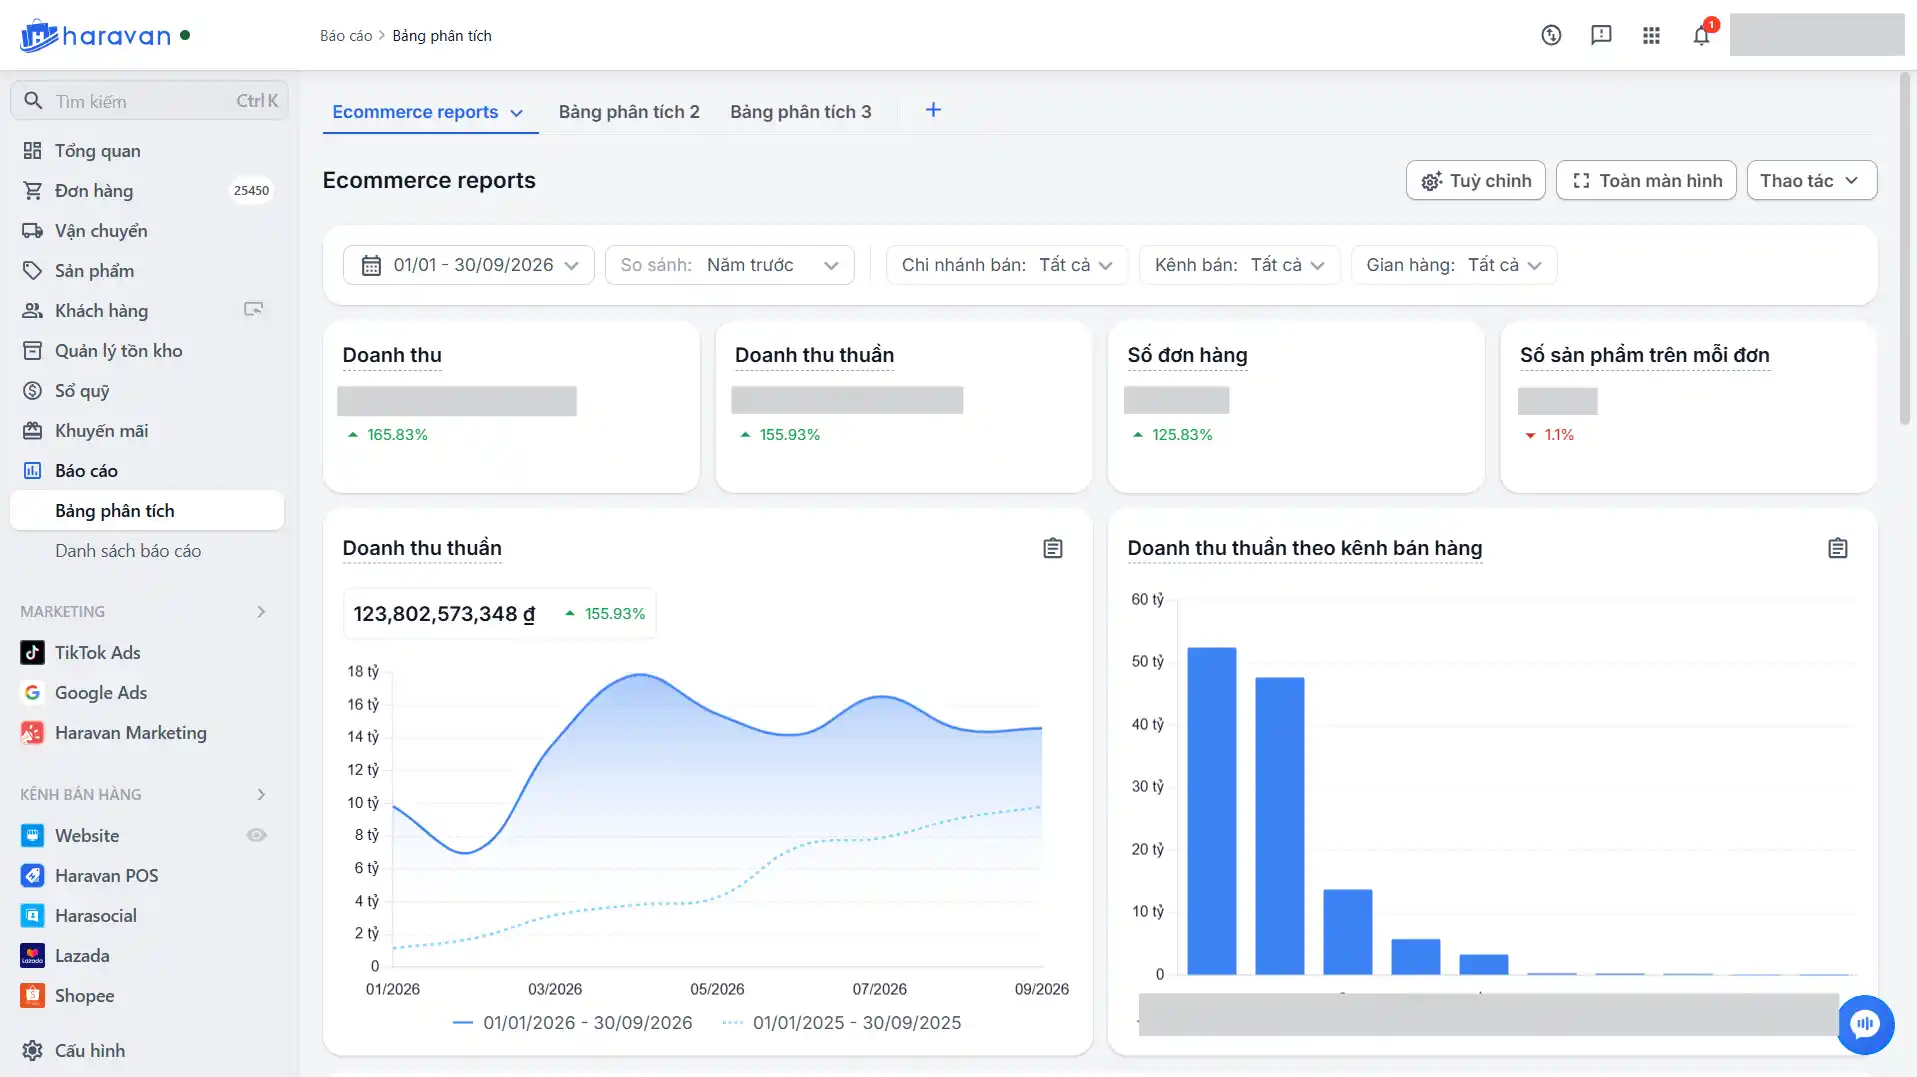Go to Báo cáo breadcrumb link
1917x1077 pixels.
pos(346,35)
